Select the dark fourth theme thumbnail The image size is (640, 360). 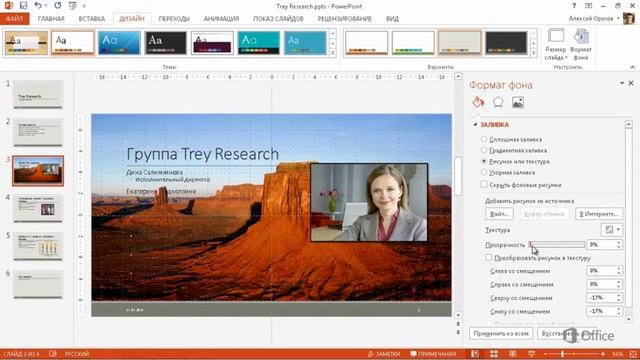tap(165, 42)
